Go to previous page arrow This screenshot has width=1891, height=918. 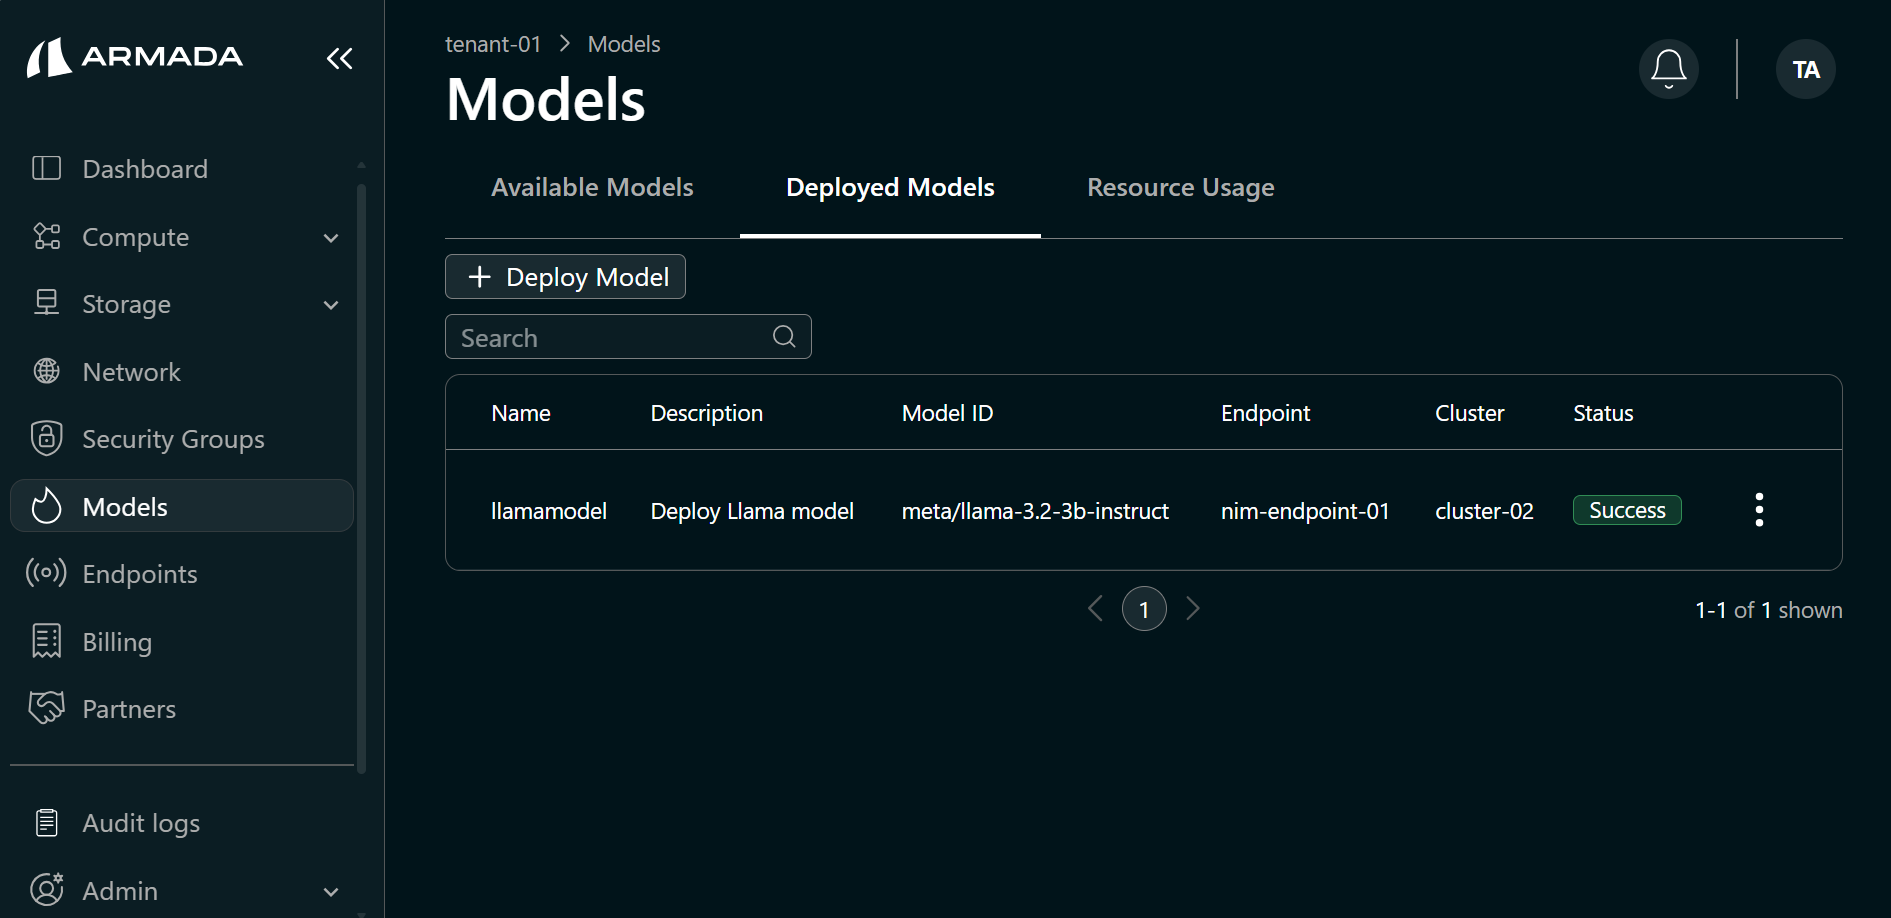pos(1096,608)
